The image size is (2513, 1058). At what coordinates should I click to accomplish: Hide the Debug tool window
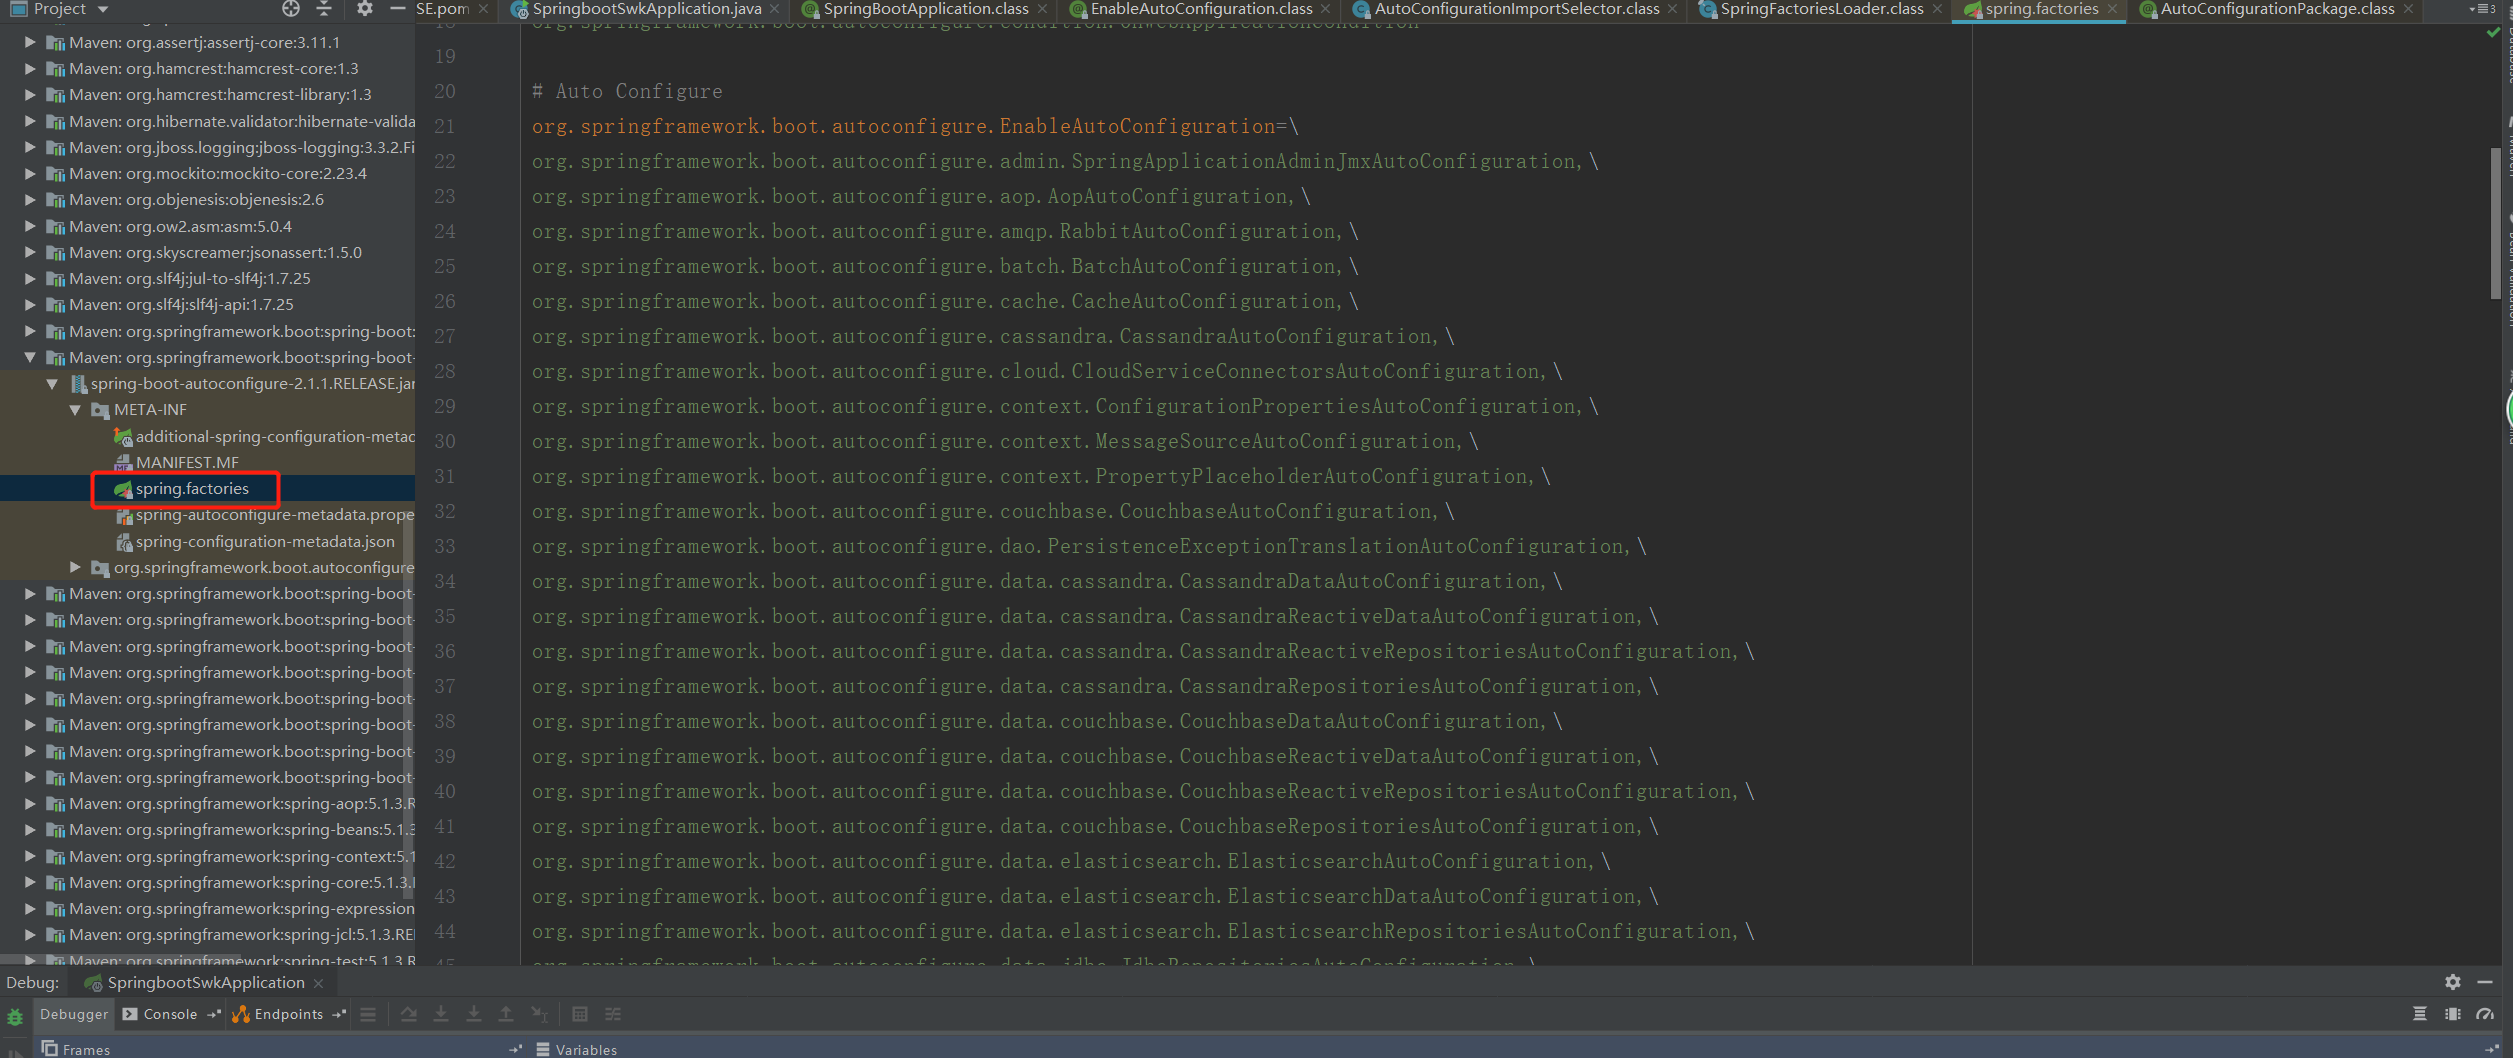point(2487,983)
